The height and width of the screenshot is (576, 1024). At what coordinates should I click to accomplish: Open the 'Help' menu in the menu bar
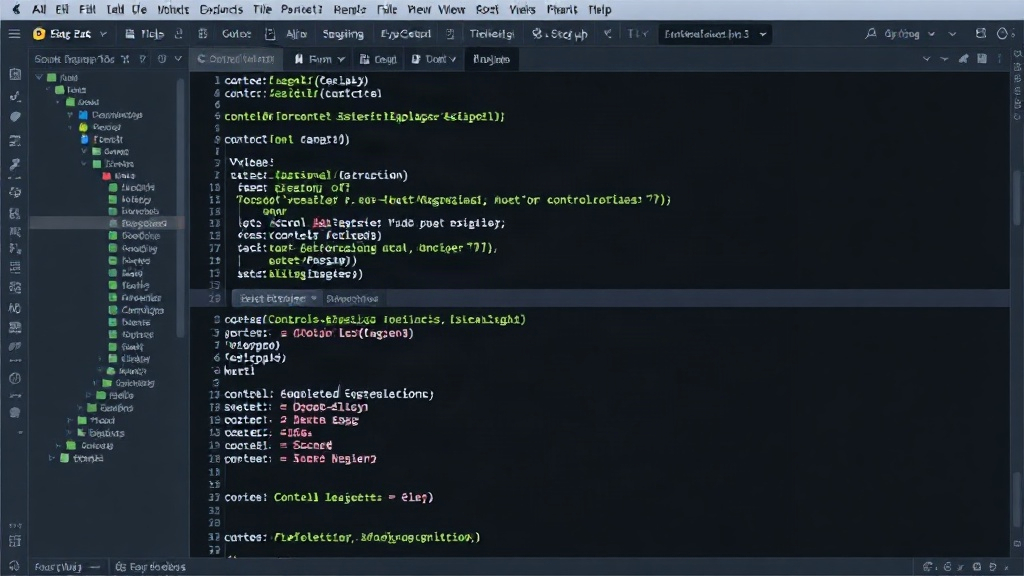point(600,10)
